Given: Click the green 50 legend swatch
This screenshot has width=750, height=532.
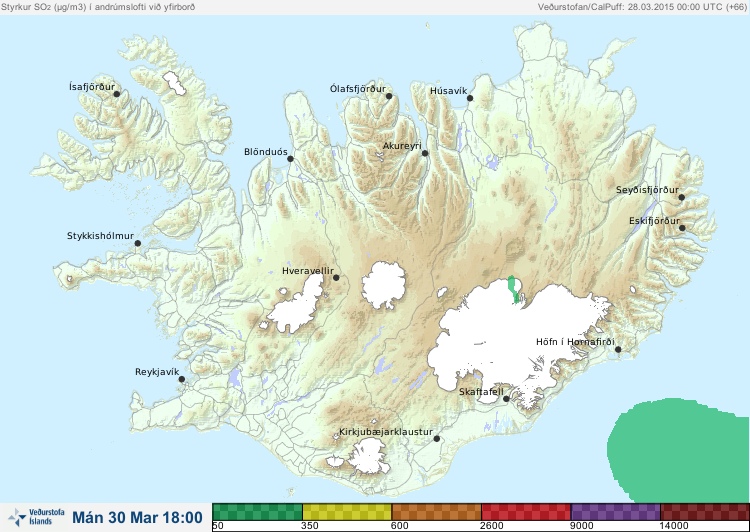Looking at the screenshot, I should click(257, 512).
